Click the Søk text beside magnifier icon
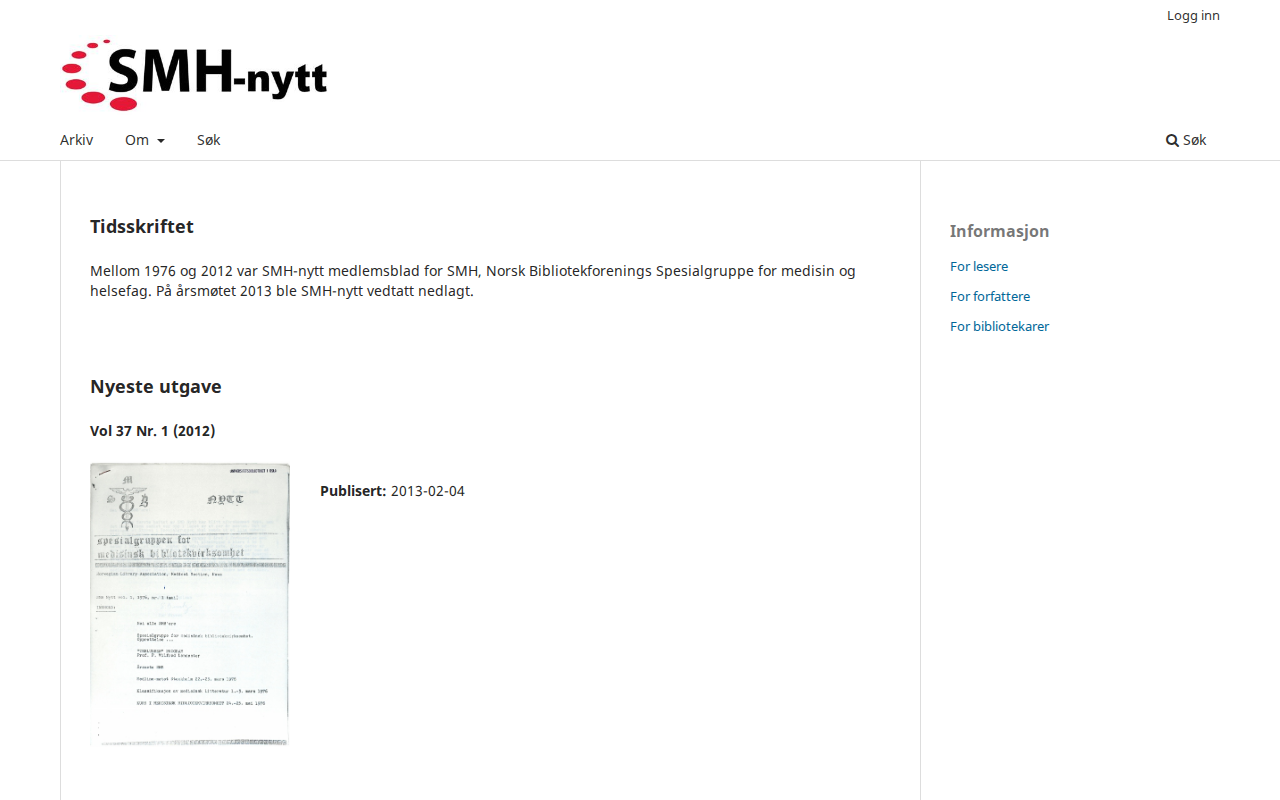Viewport: 1280px width, 800px height. pos(1194,140)
